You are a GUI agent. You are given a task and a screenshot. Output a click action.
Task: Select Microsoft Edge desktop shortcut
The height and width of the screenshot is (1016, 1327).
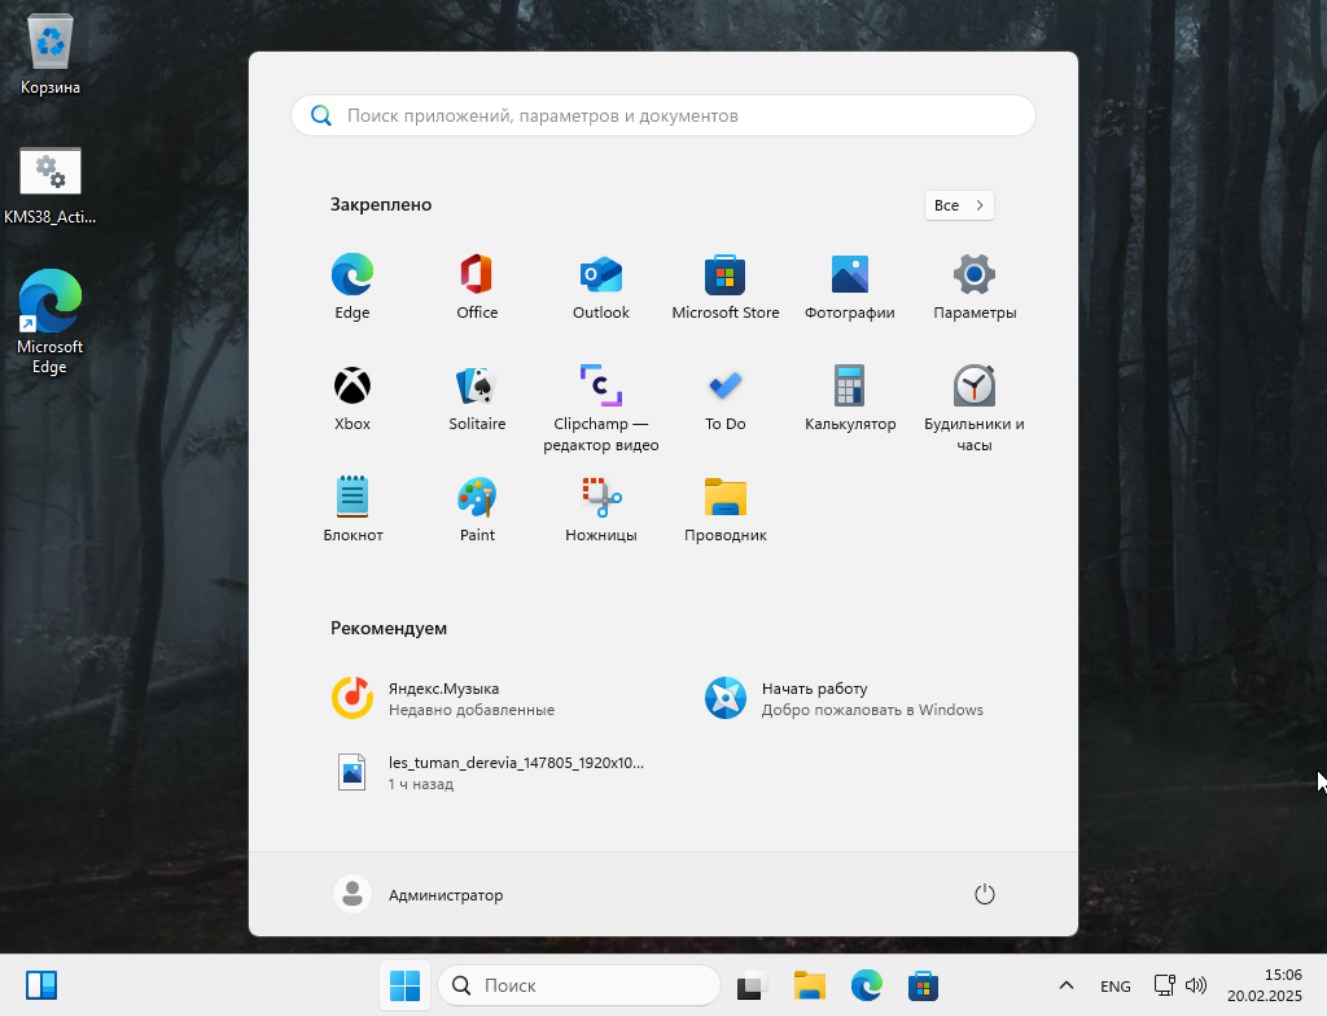[50, 322]
